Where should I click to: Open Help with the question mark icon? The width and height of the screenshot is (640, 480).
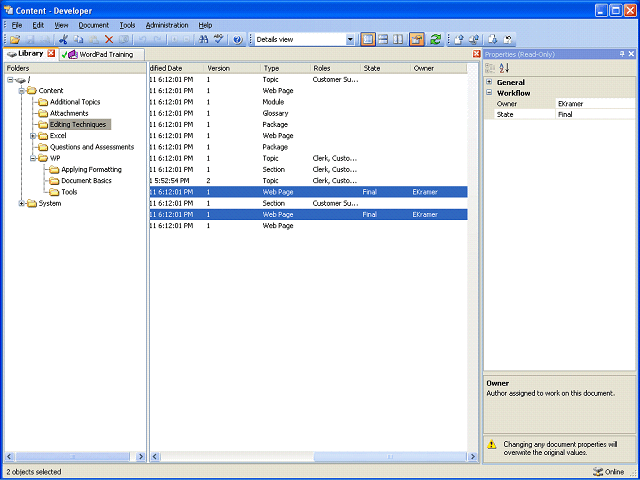pyautogui.click(x=238, y=40)
